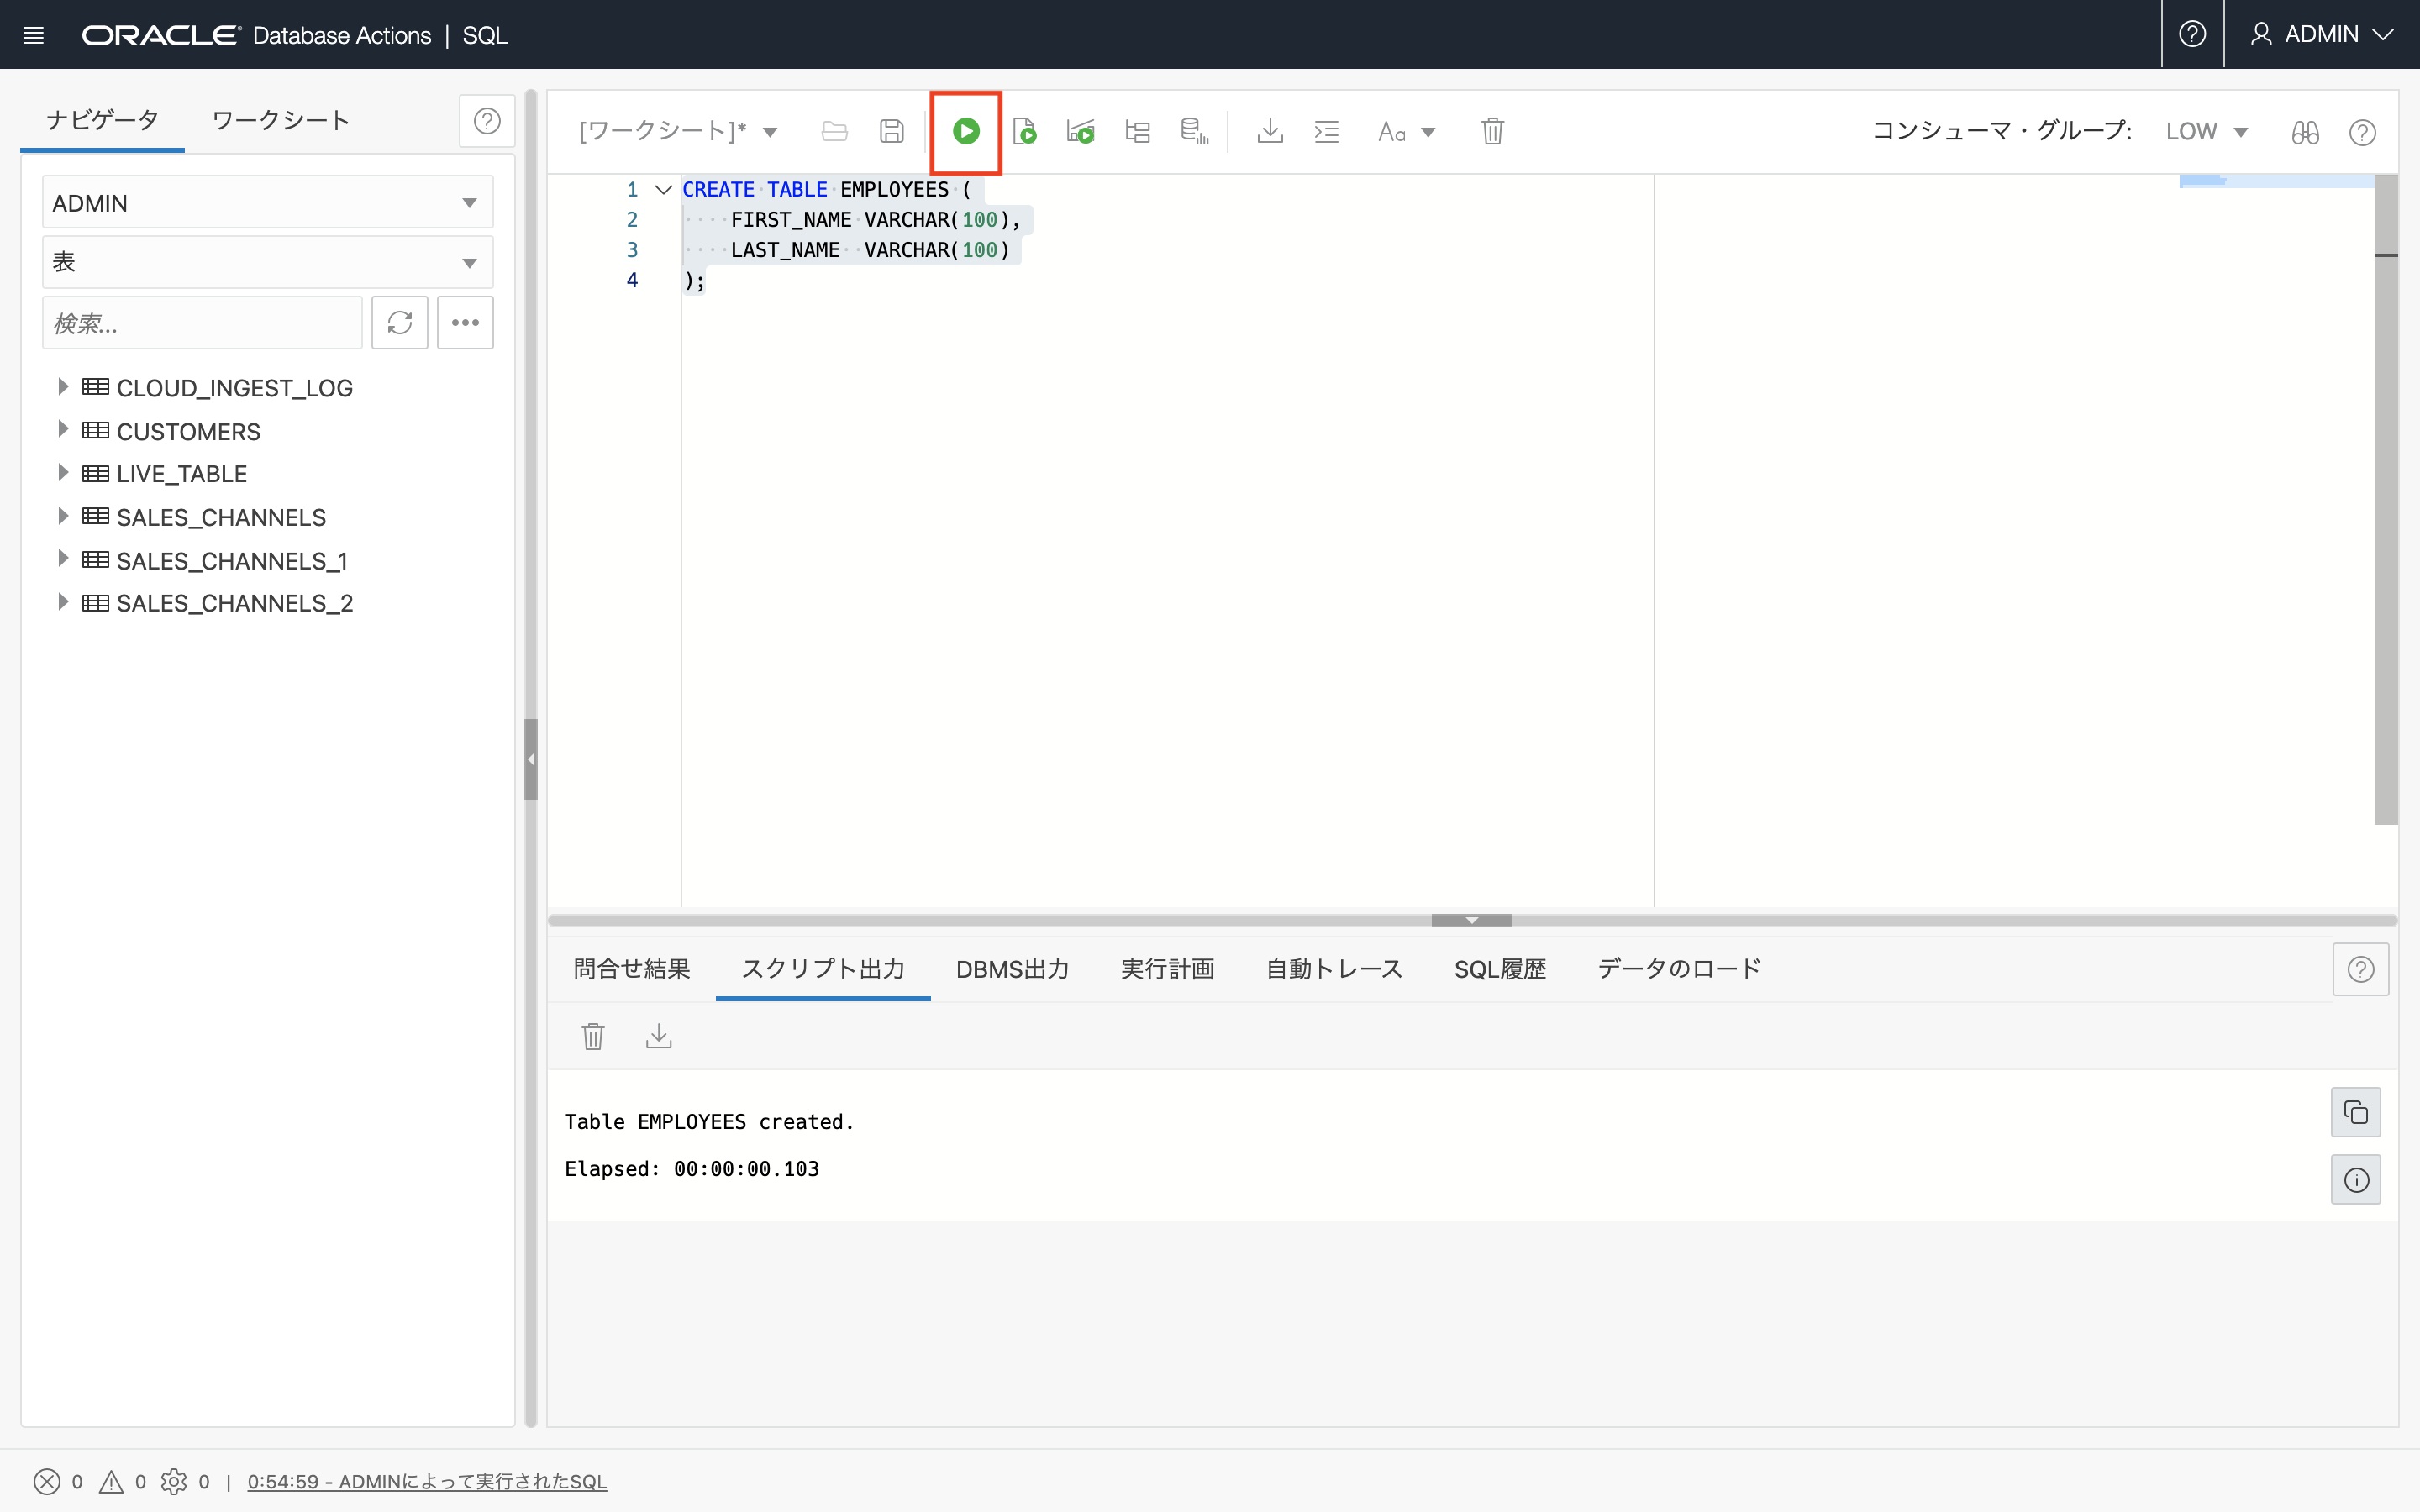The image size is (2420, 1512).
Task: Switch to the SQL履歴 tab
Action: click(1500, 969)
